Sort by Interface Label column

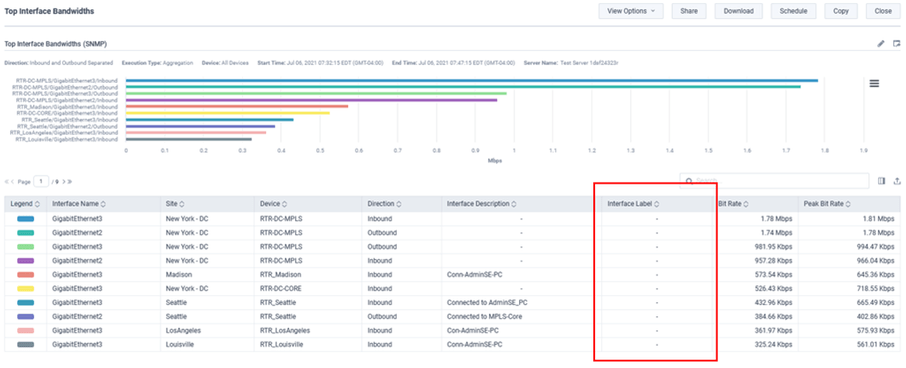point(633,204)
